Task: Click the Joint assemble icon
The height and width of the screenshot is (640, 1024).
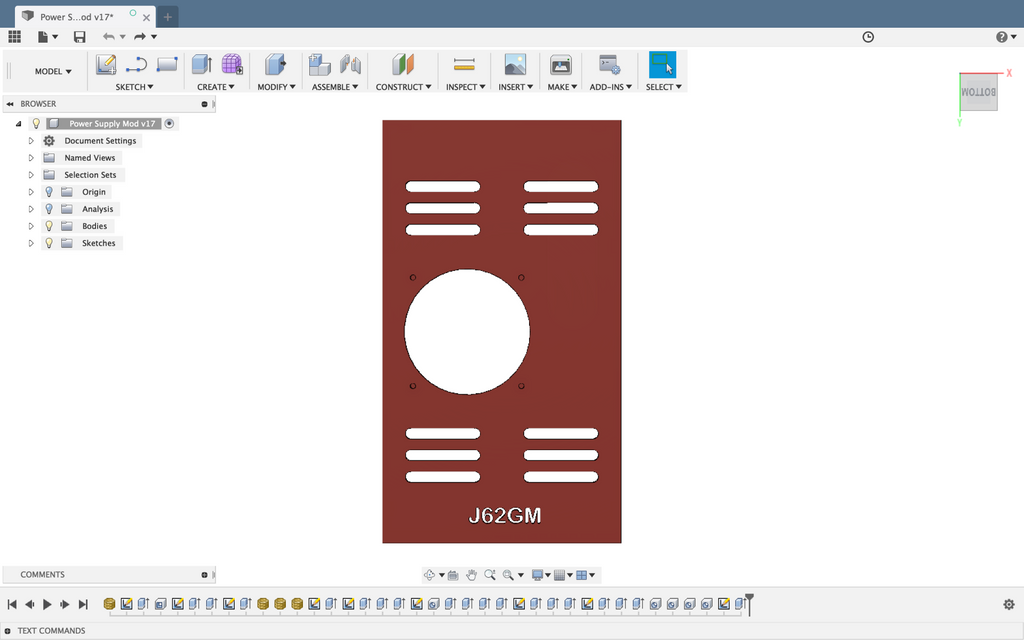Action: tap(351, 65)
